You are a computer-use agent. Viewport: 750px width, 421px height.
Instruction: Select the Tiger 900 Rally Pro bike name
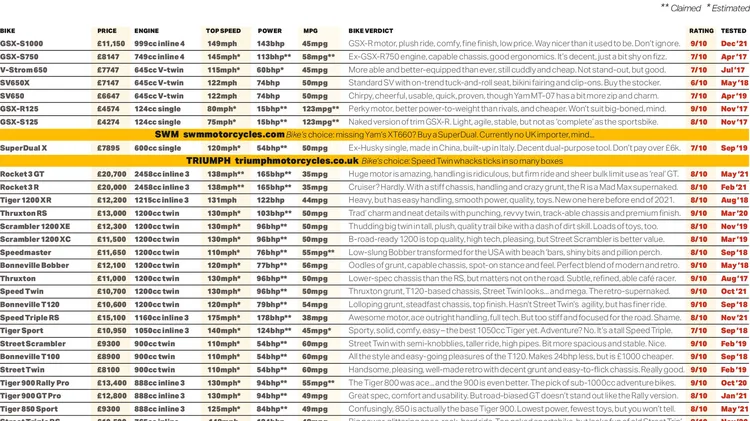click(34, 383)
